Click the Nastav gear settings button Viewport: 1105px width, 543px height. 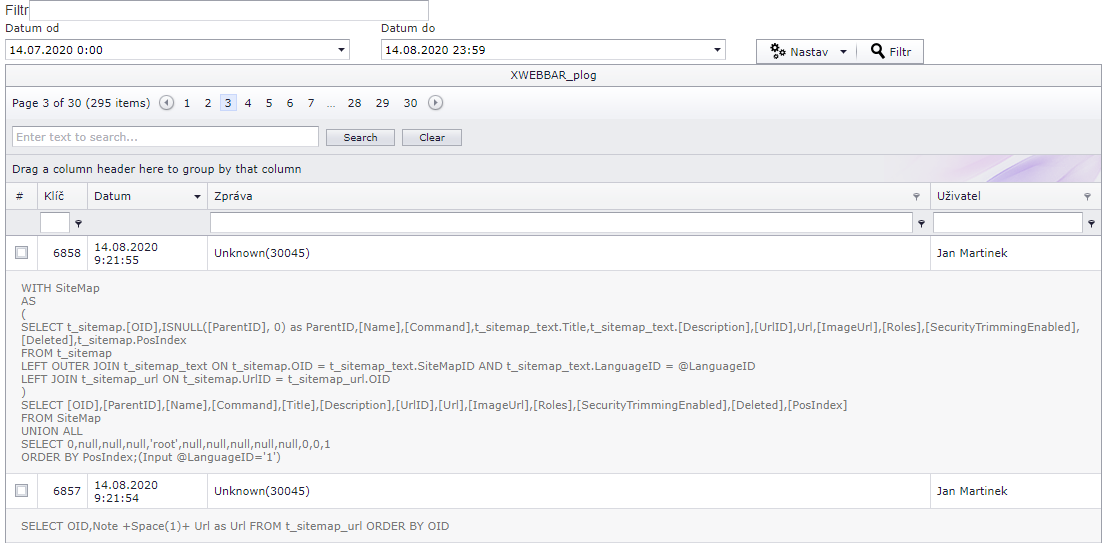pos(799,52)
